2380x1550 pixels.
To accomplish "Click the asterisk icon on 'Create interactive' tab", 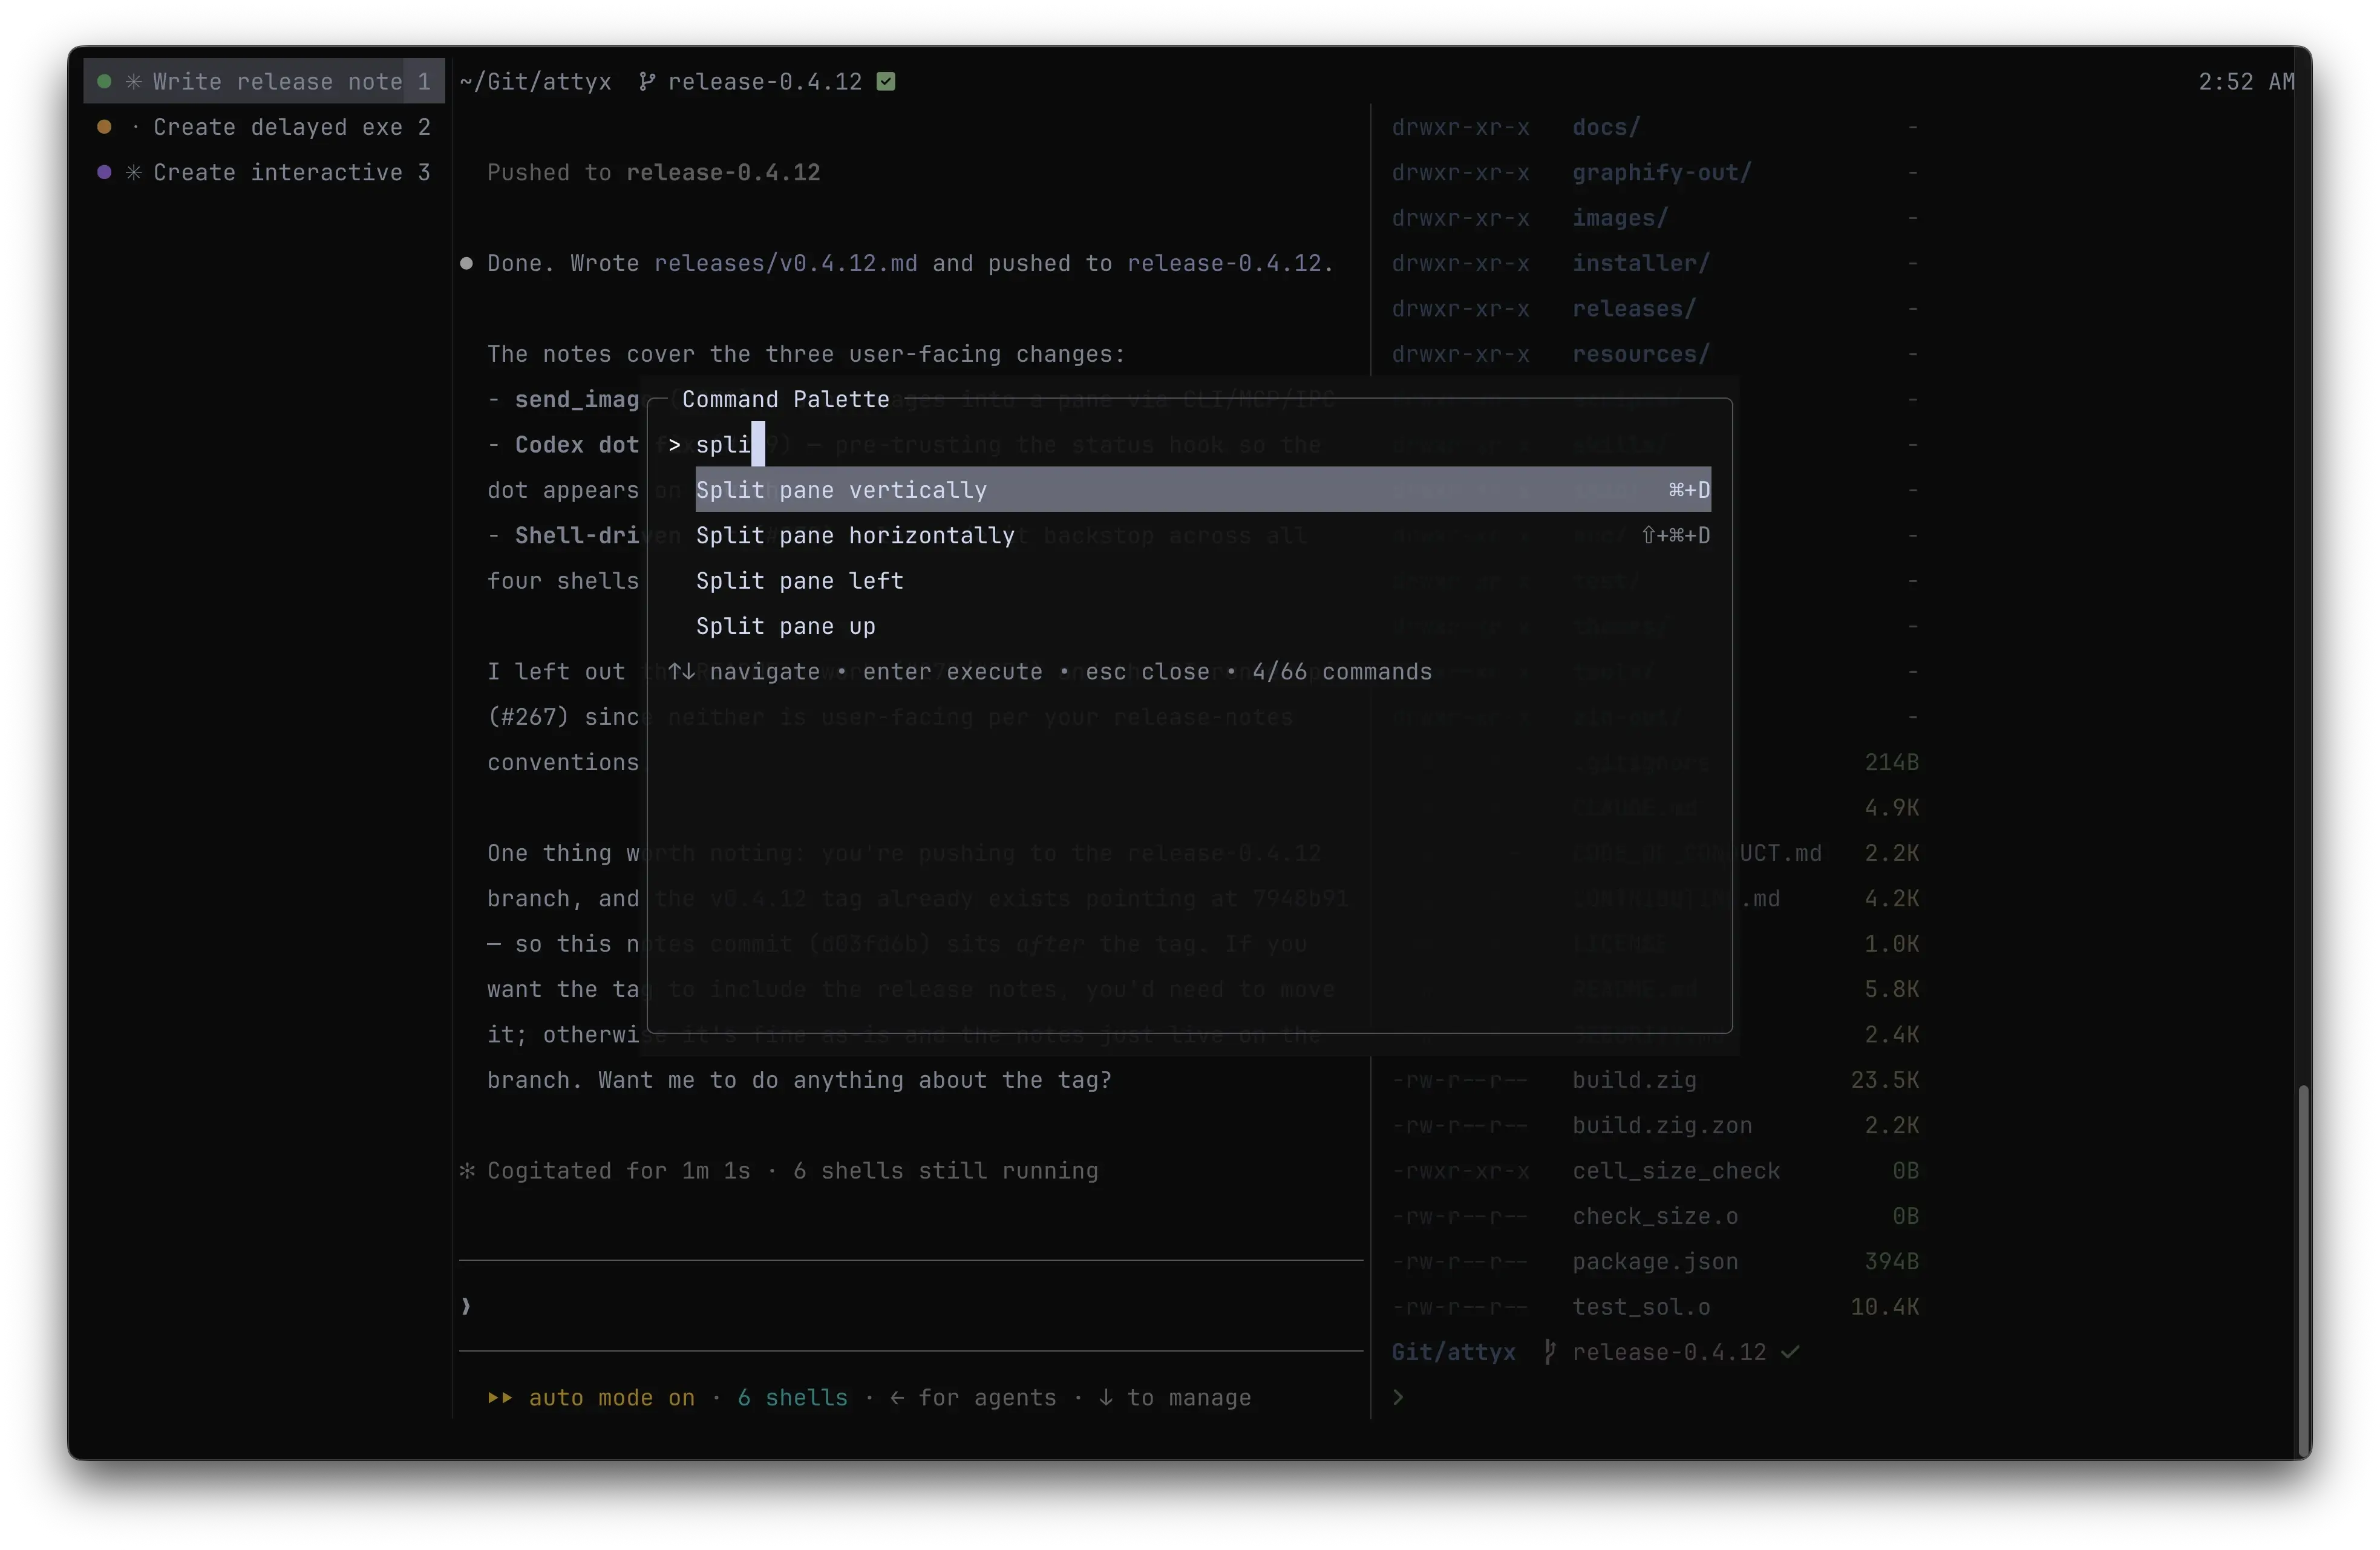I will [133, 172].
